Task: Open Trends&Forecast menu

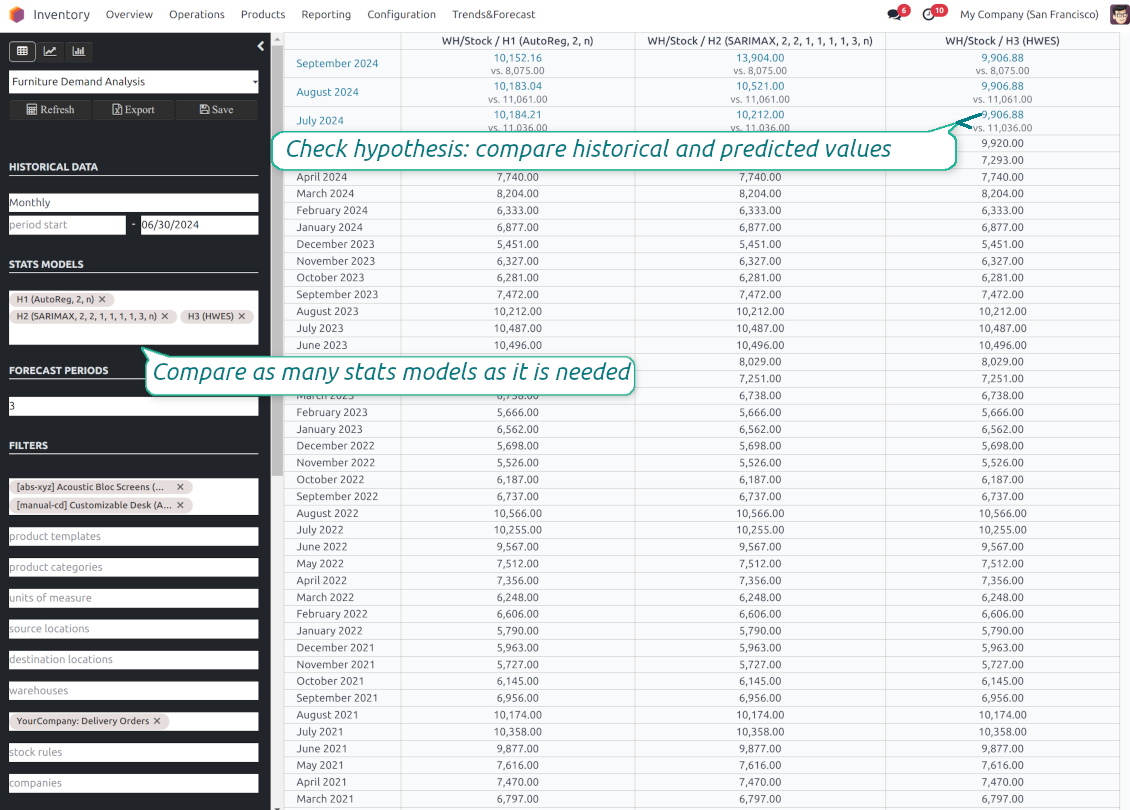Action: point(494,14)
